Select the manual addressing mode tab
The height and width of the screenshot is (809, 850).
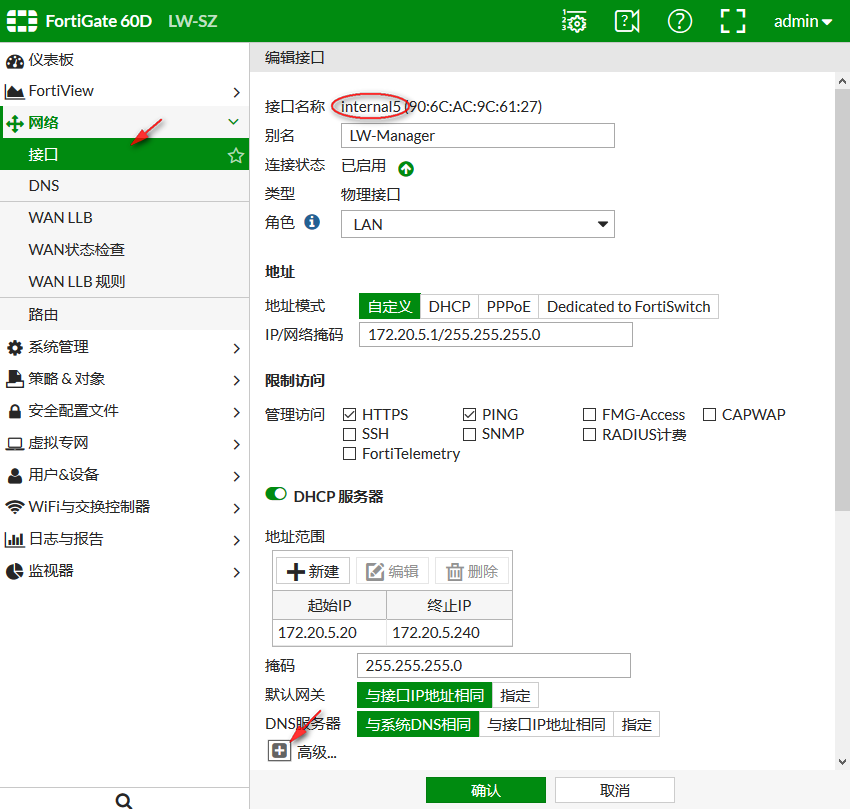pyautogui.click(x=390, y=307)
